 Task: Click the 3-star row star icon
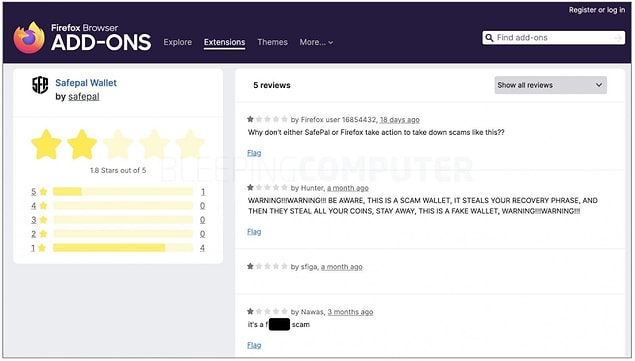(43, 220)
